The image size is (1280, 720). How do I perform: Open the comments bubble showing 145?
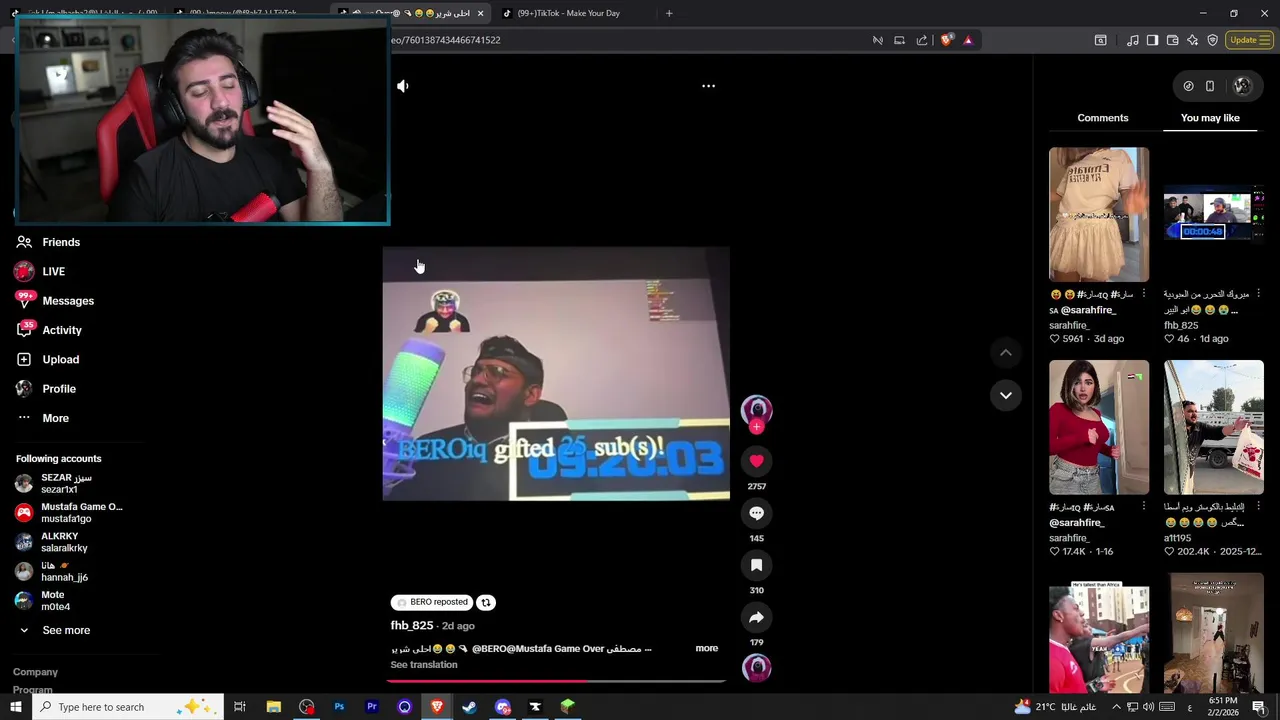click(756, 513)
